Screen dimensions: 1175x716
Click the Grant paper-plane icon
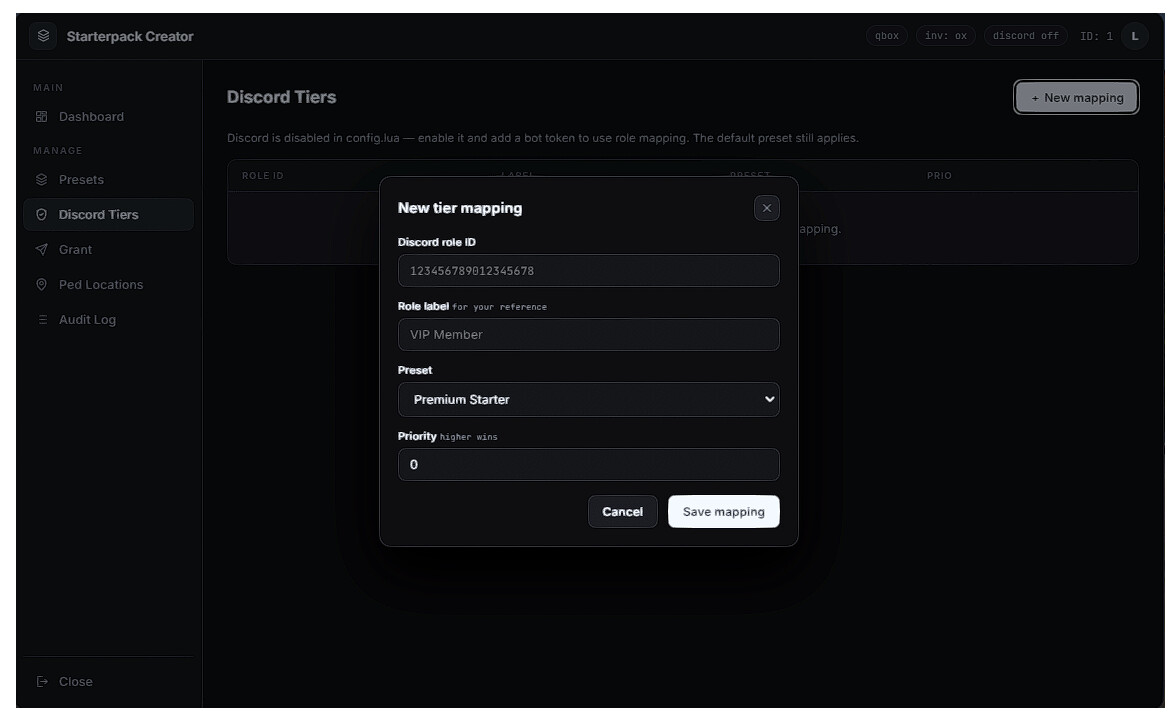point(42,250)
